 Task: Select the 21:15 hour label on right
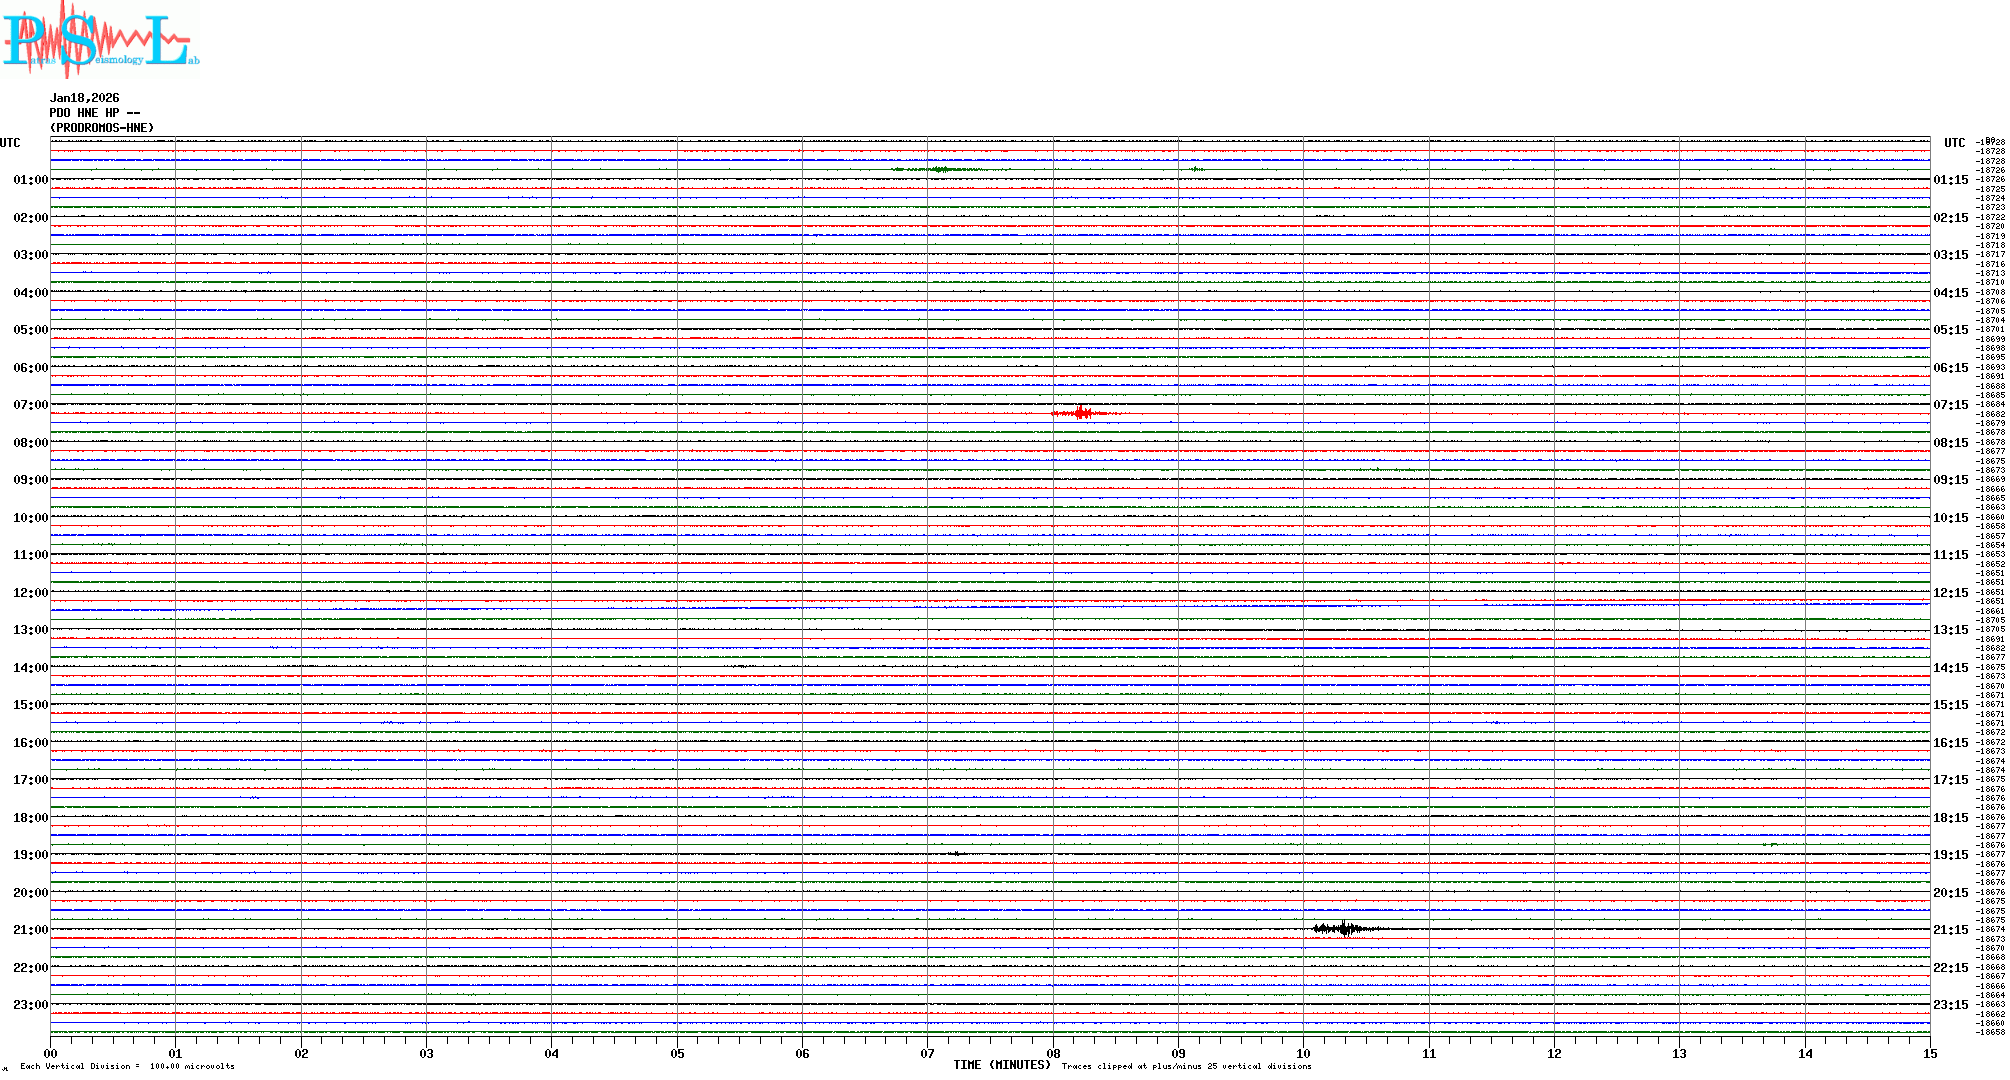pyautogui.click(x=1950, y=930)
